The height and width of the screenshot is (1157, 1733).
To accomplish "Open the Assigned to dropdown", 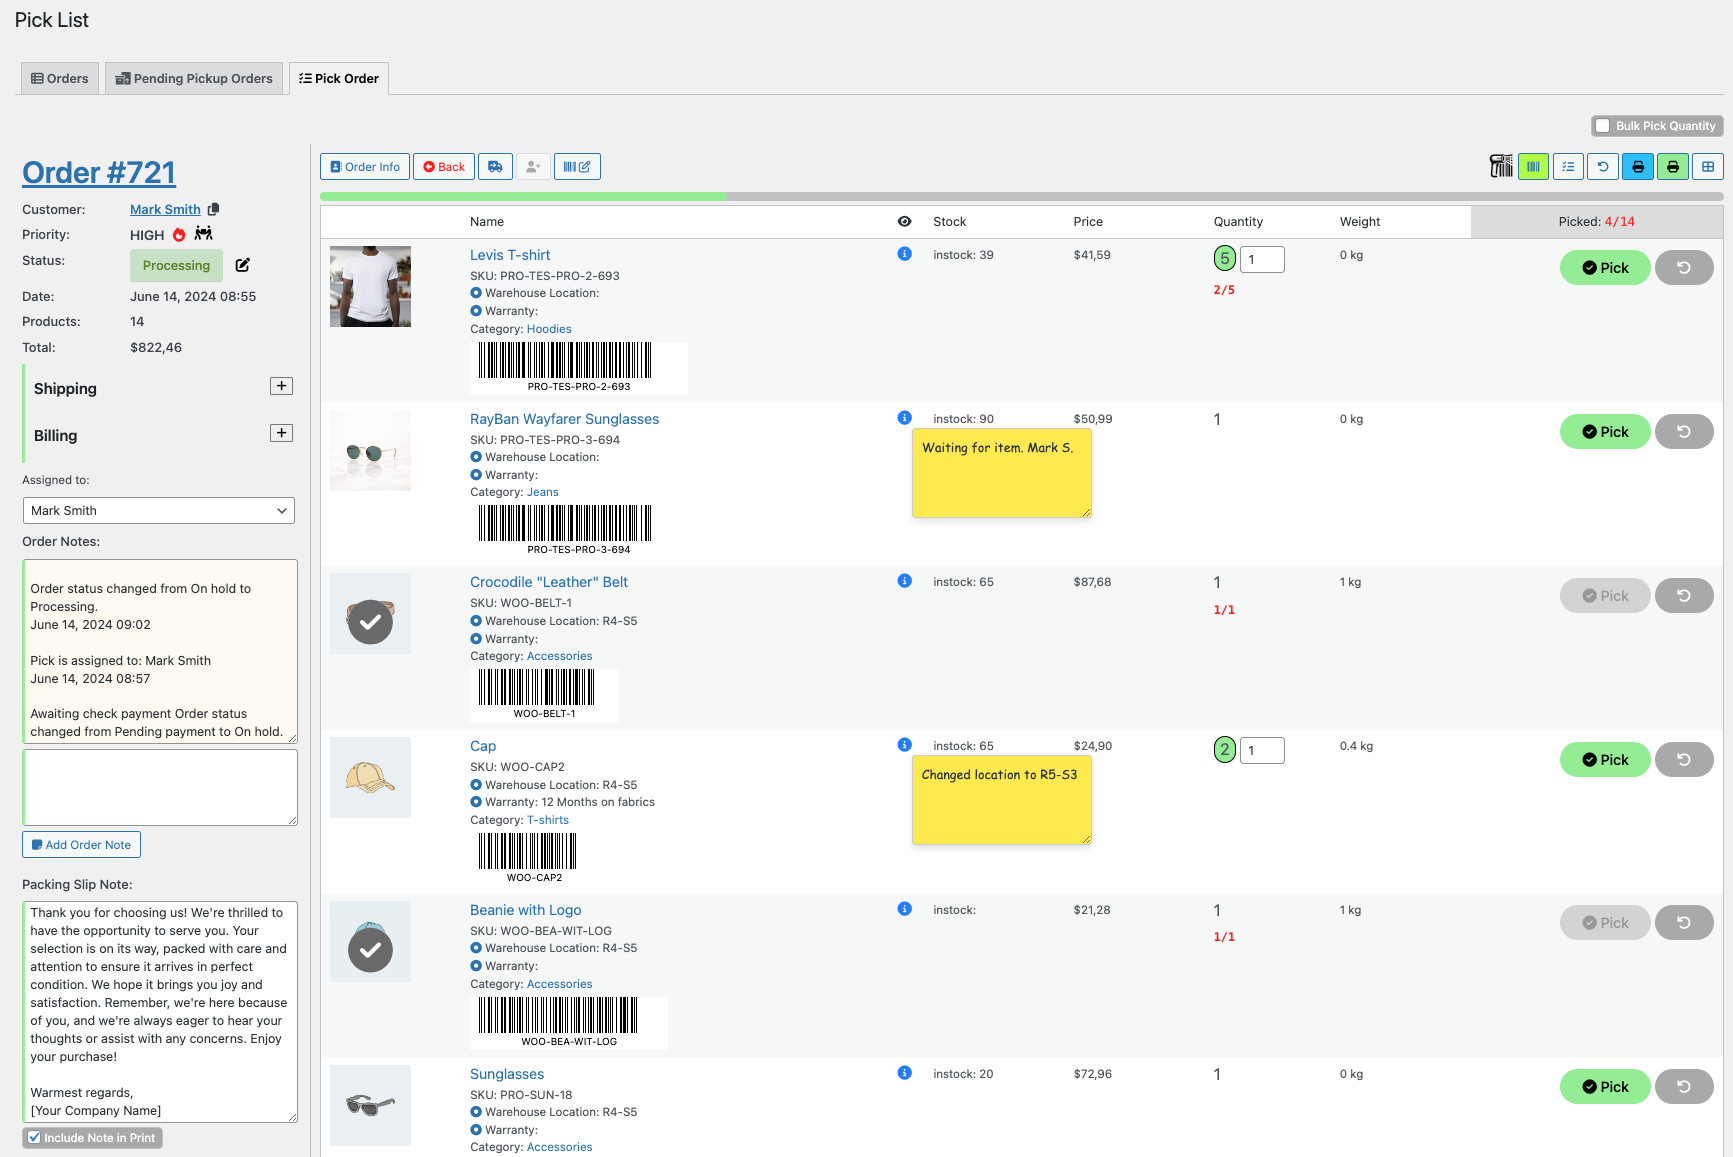I will 158,510.
